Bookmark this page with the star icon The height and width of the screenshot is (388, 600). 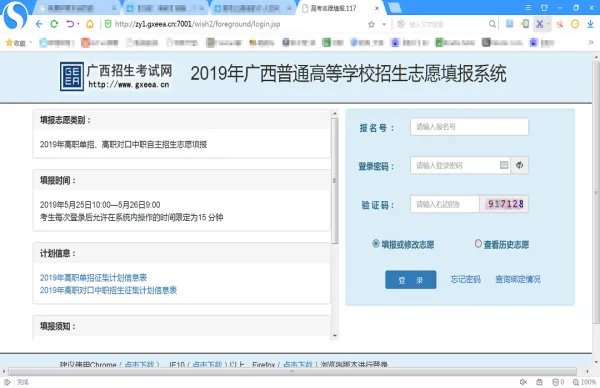(371, 24)
